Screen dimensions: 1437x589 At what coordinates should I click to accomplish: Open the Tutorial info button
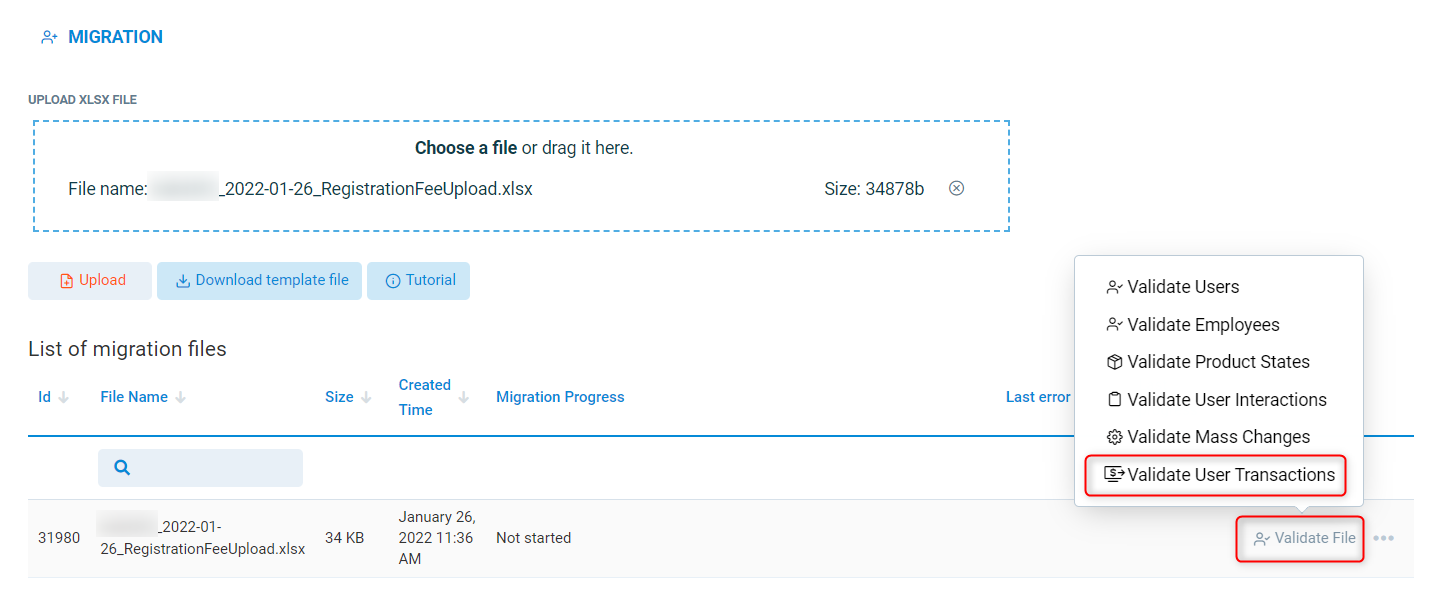click(x=418, y=281)
